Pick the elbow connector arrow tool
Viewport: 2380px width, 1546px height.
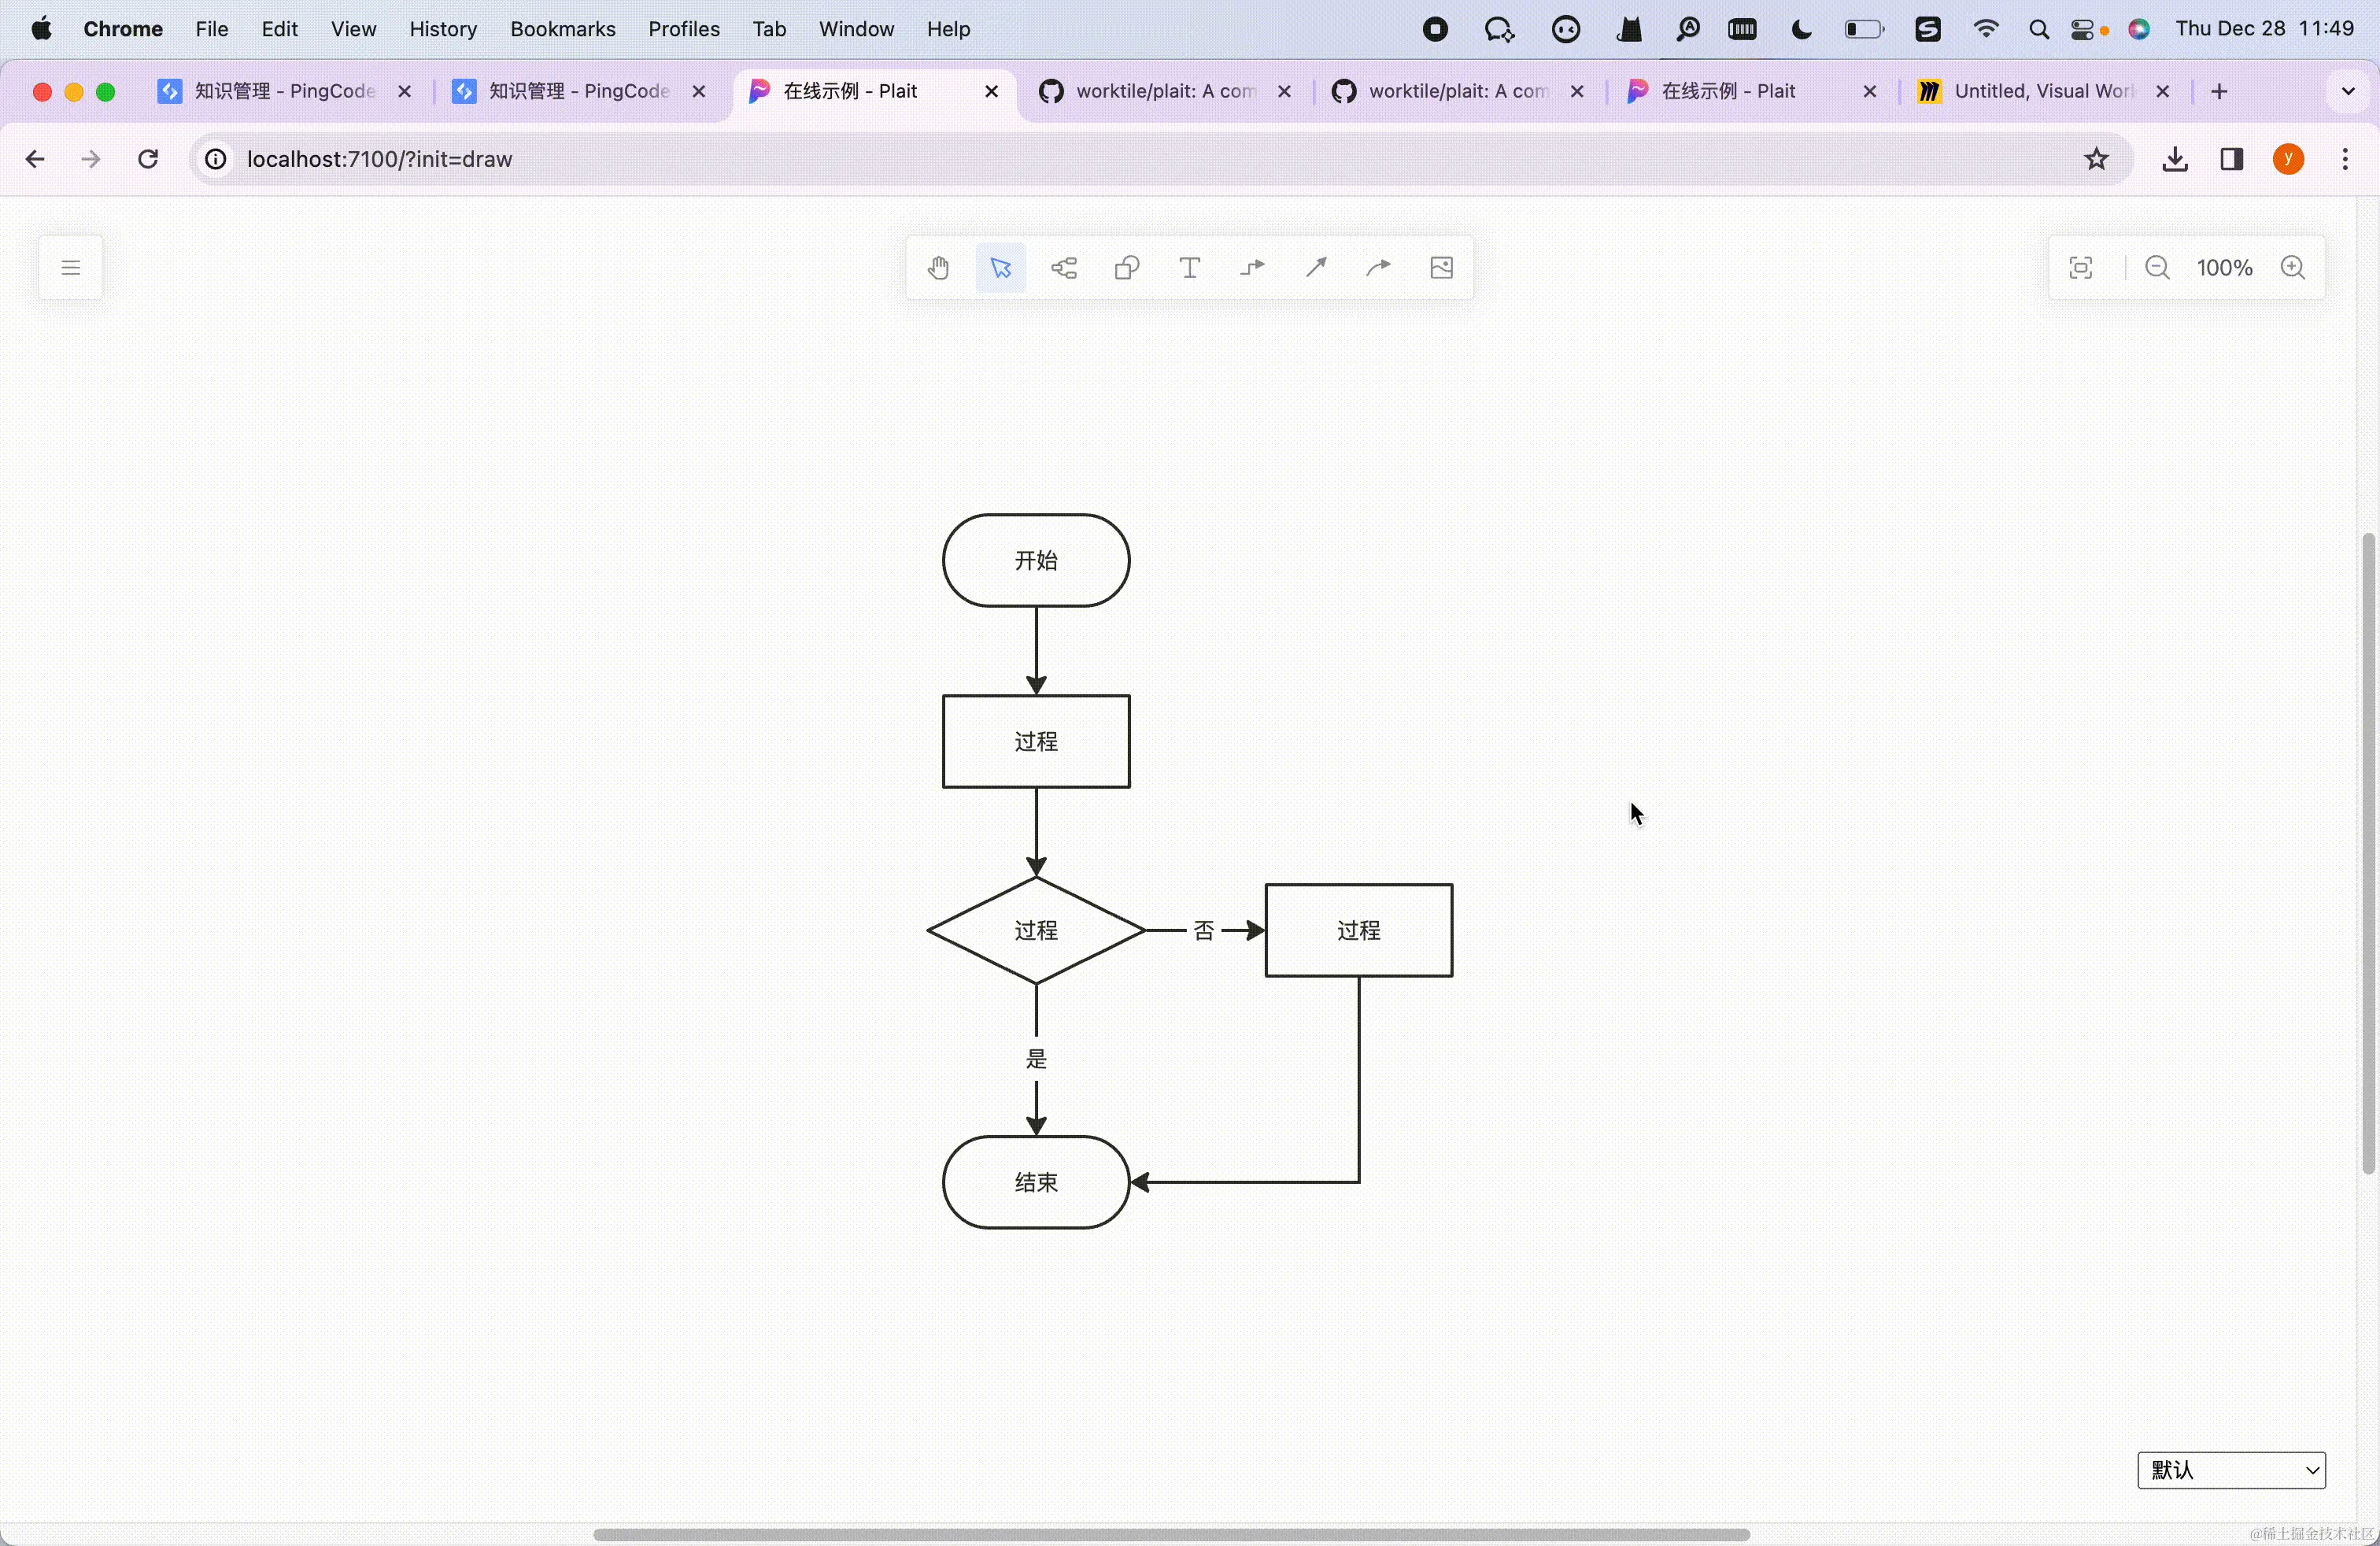1253,268
